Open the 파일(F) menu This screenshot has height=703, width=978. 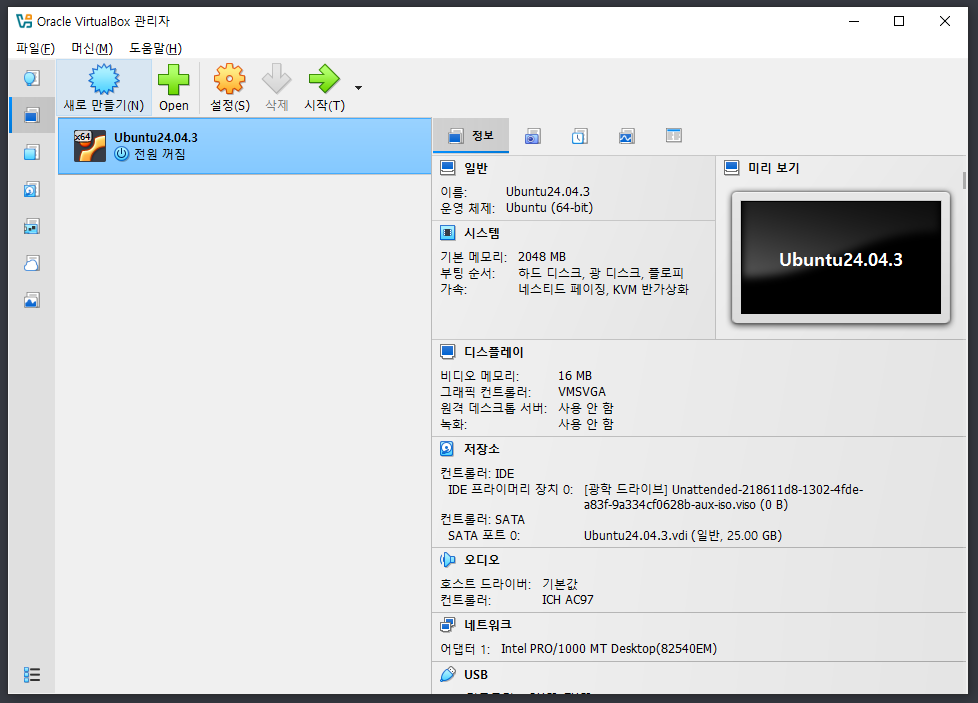click(x=36, y=48)
